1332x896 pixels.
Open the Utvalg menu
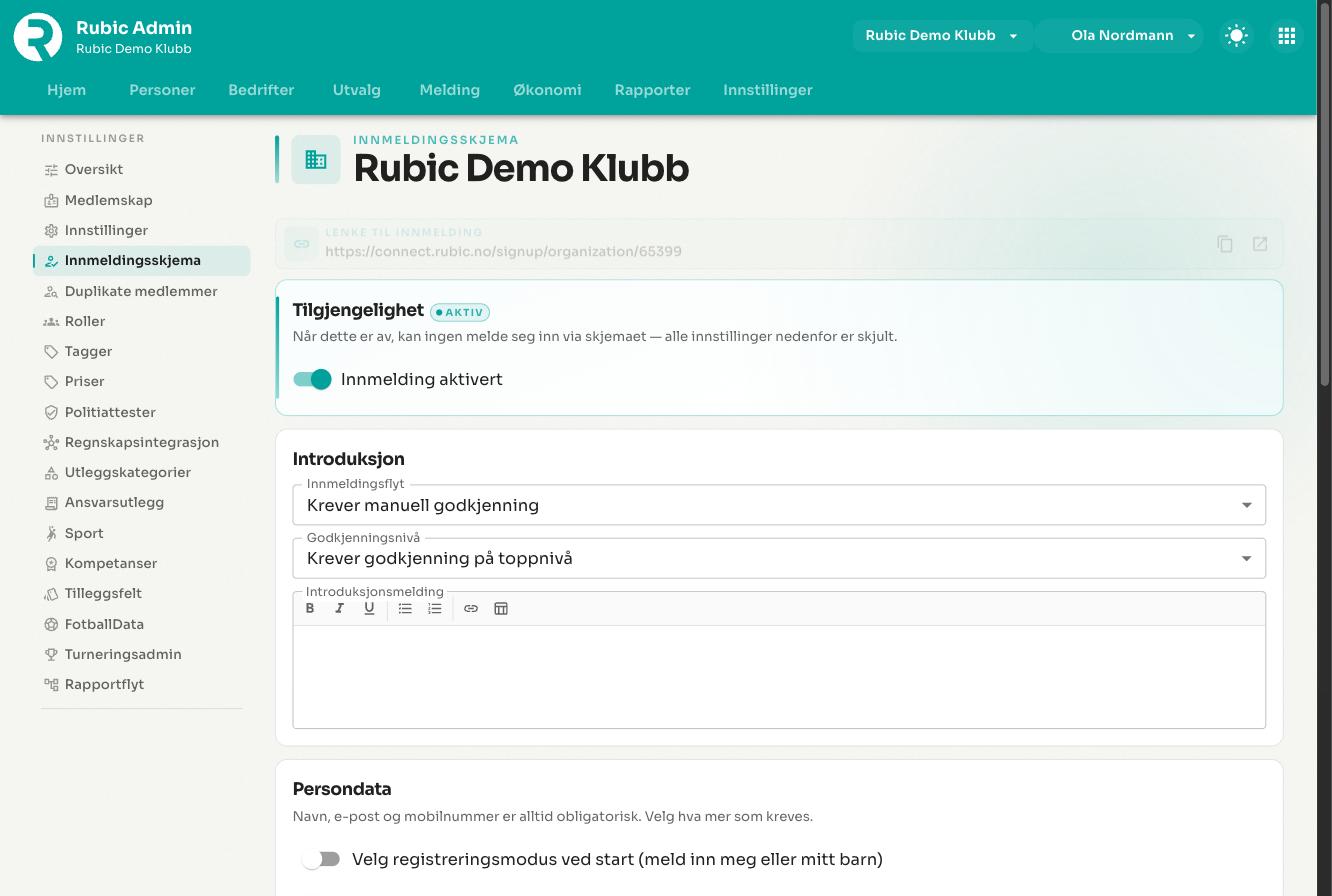[357, 90]
